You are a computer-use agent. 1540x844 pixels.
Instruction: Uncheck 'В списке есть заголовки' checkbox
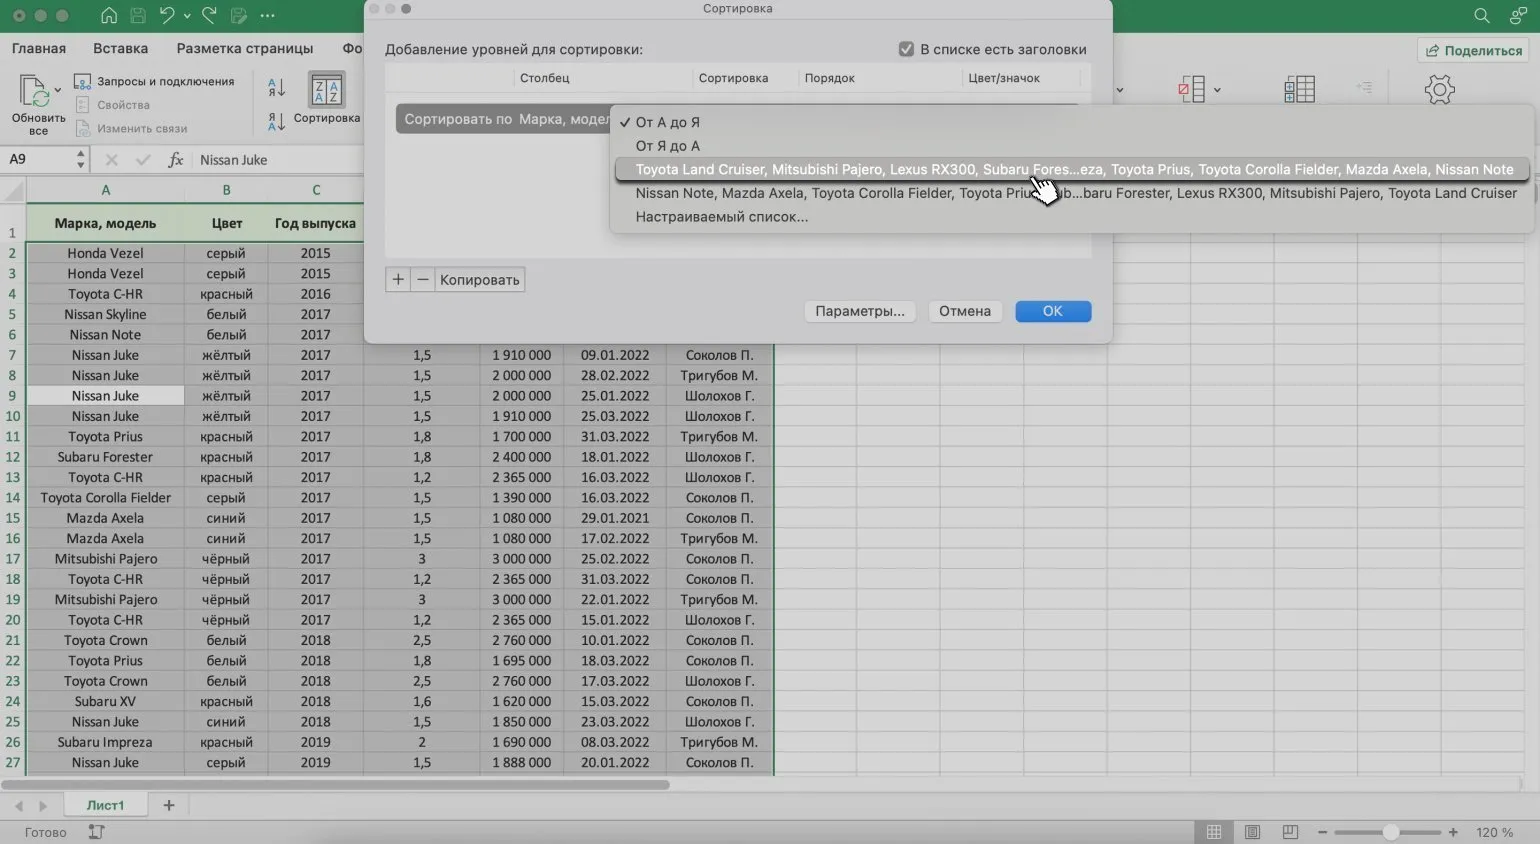(x=906, y=49)
